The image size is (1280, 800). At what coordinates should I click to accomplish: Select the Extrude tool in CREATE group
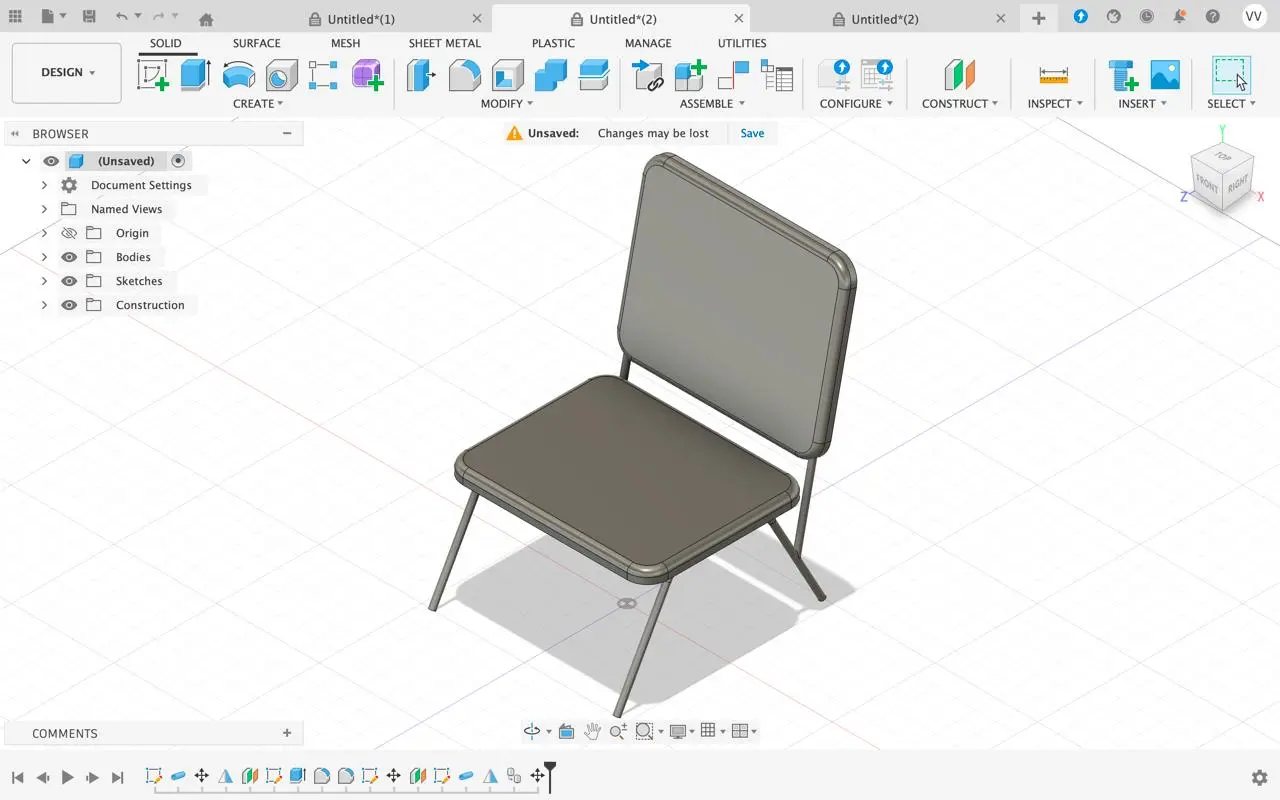click(195, 75)
